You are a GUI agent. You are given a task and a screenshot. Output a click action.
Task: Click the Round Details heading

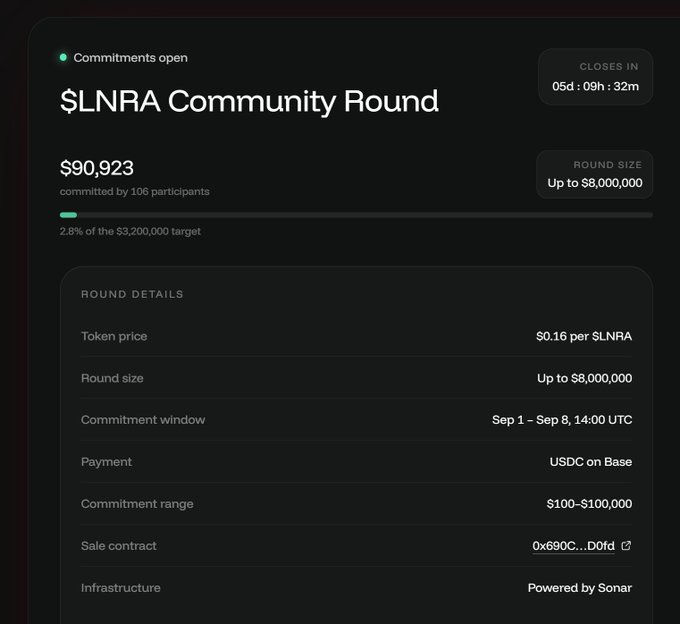132,294
